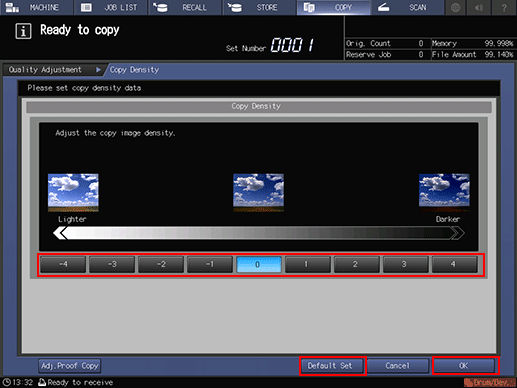
Task: Confirm with the OK button
Action: coord(464,366)
